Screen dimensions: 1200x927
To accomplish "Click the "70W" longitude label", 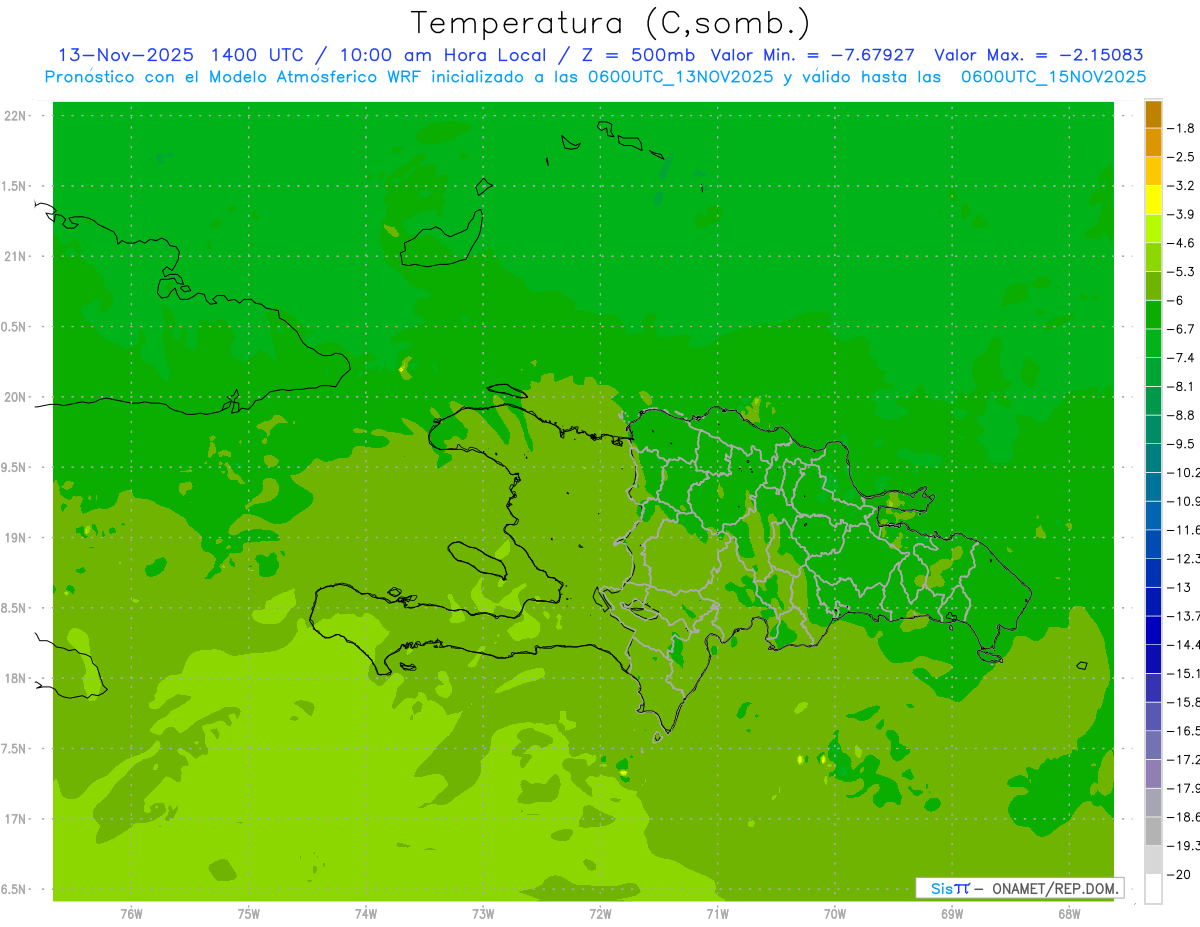I will (x=835, y=914).
